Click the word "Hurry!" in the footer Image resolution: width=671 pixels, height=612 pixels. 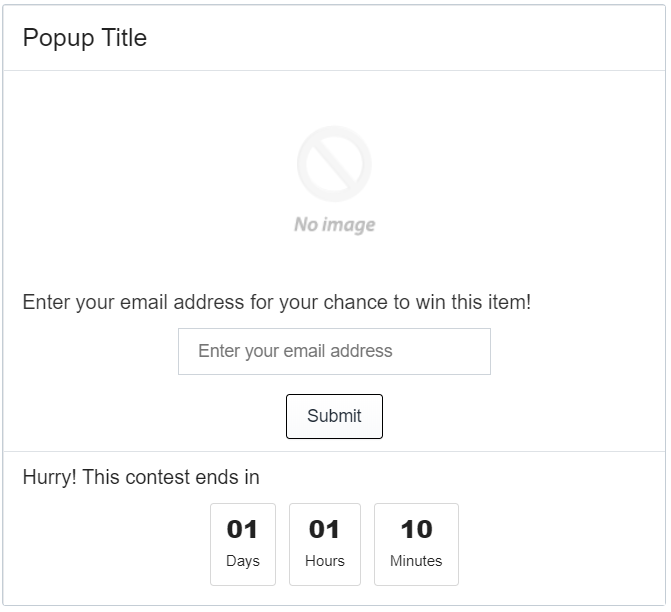[x=49, y=477]
